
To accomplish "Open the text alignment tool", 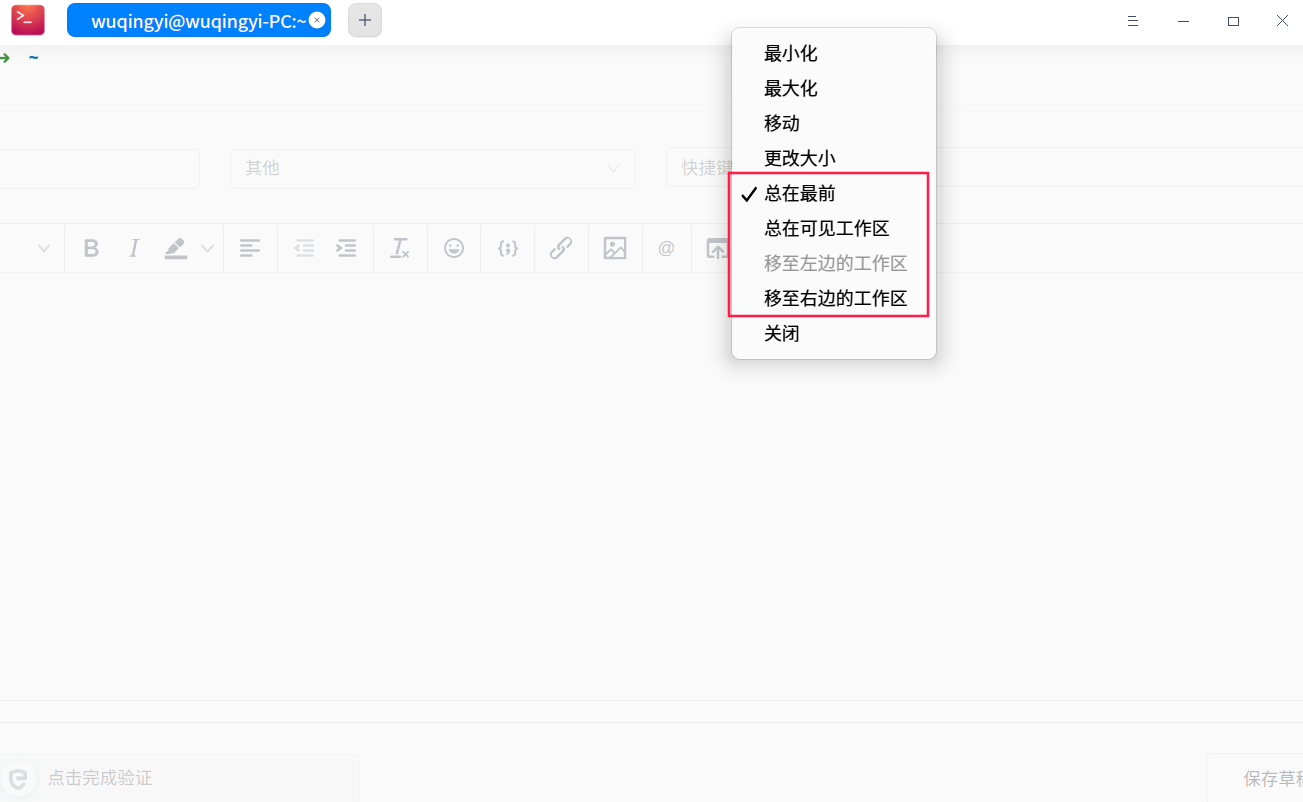I will [x=250, y=248].
